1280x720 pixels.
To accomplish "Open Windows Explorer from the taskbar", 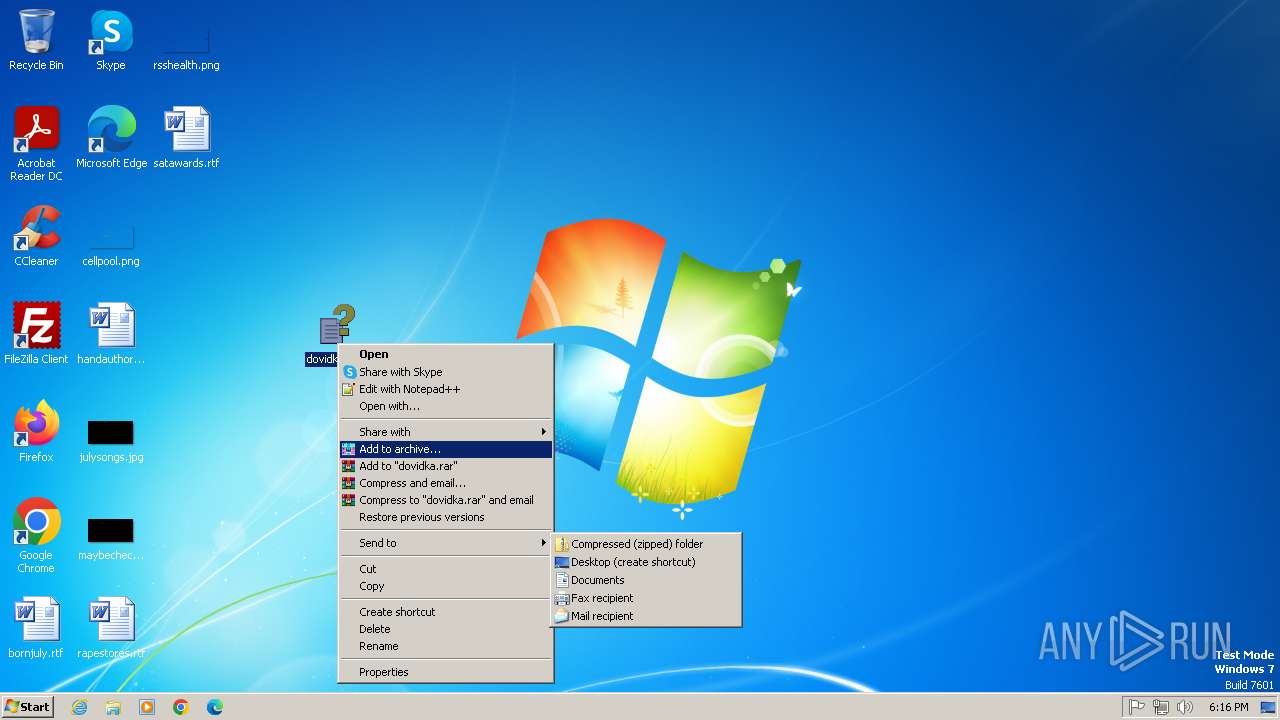I will tap(113, 707).
